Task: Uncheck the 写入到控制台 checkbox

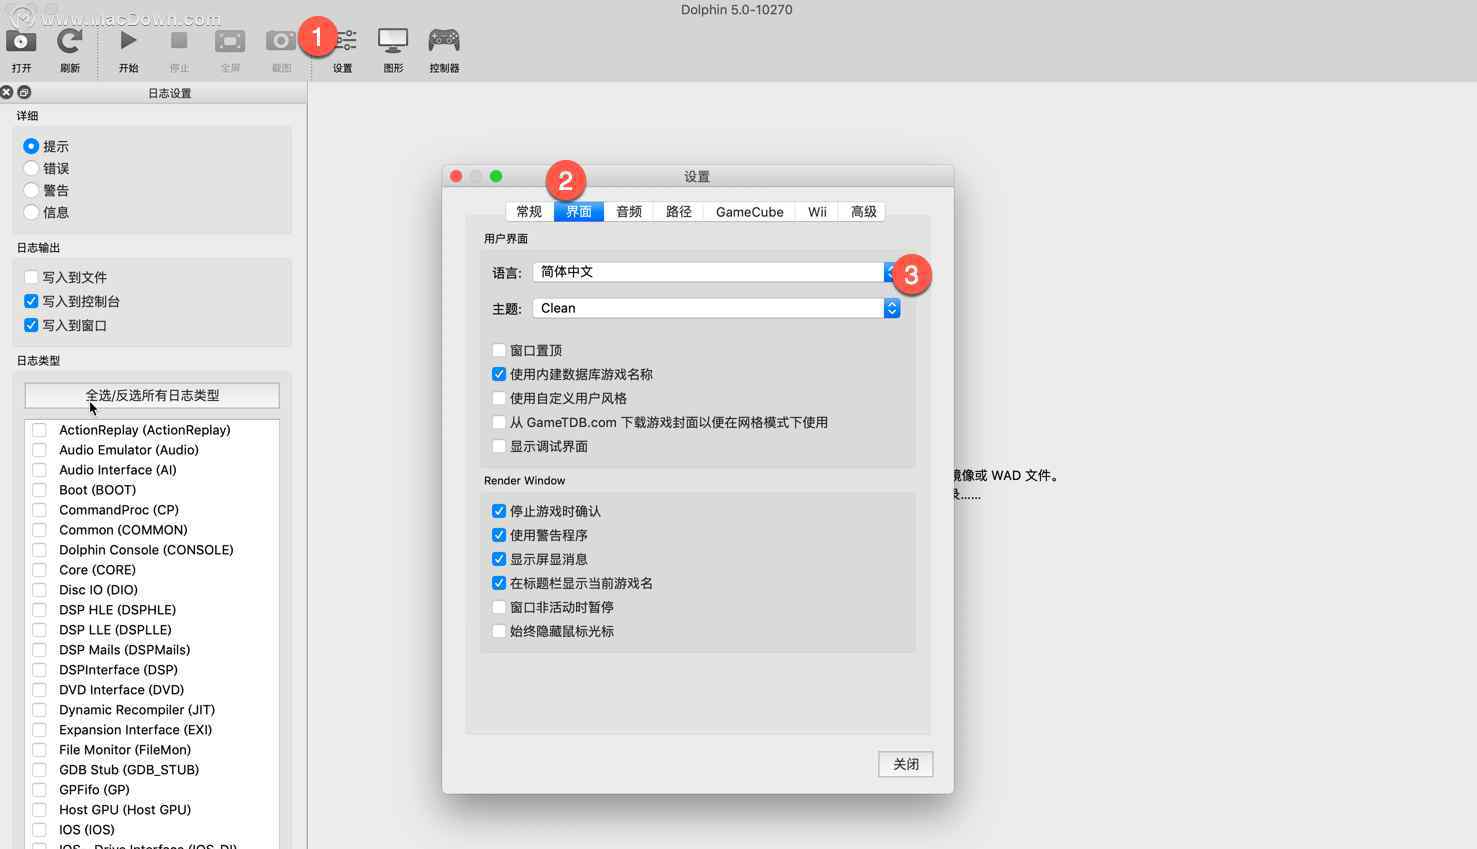Action: click(31, 301)
